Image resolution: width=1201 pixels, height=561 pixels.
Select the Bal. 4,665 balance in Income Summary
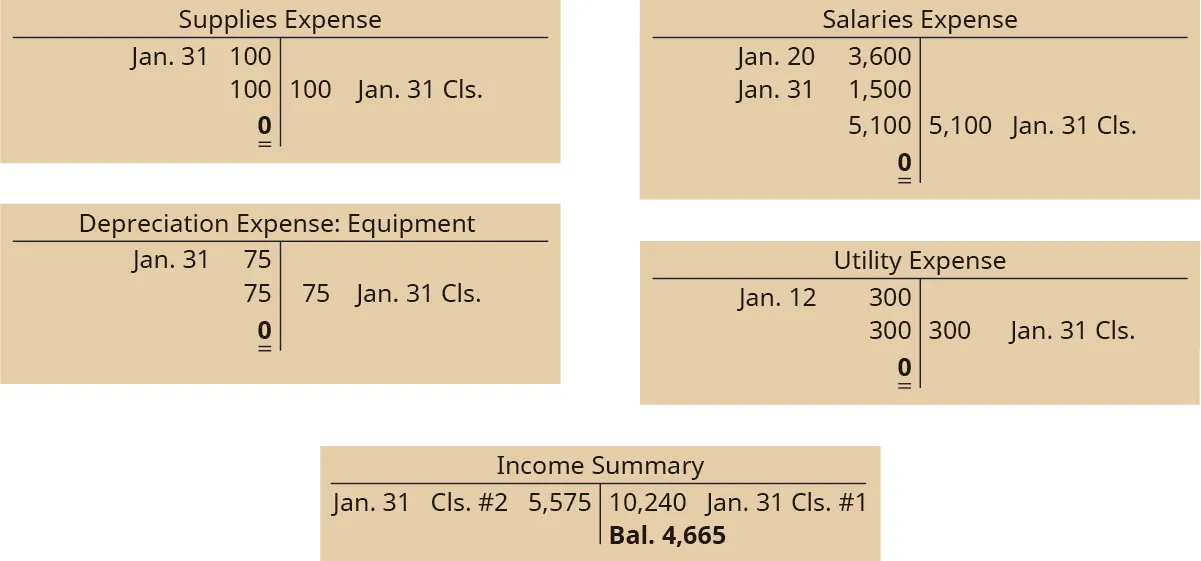tap(667, 536)
